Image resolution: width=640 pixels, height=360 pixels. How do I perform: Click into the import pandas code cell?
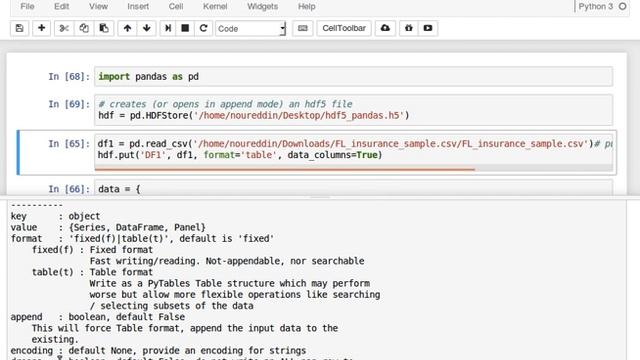(353, 77)
